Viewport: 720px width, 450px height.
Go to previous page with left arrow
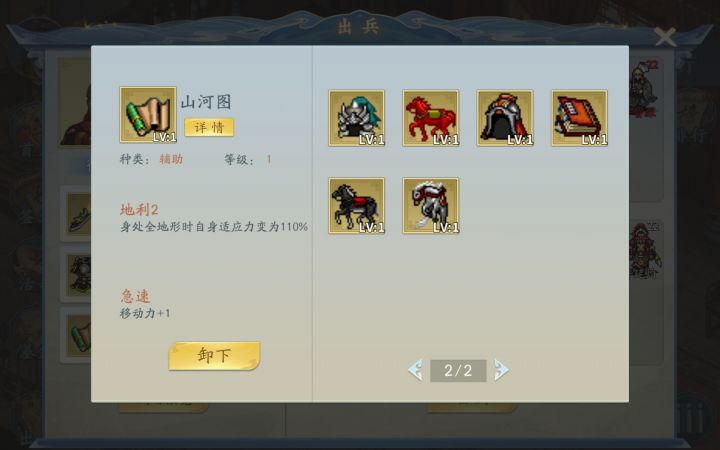click(x=416, y=370)
